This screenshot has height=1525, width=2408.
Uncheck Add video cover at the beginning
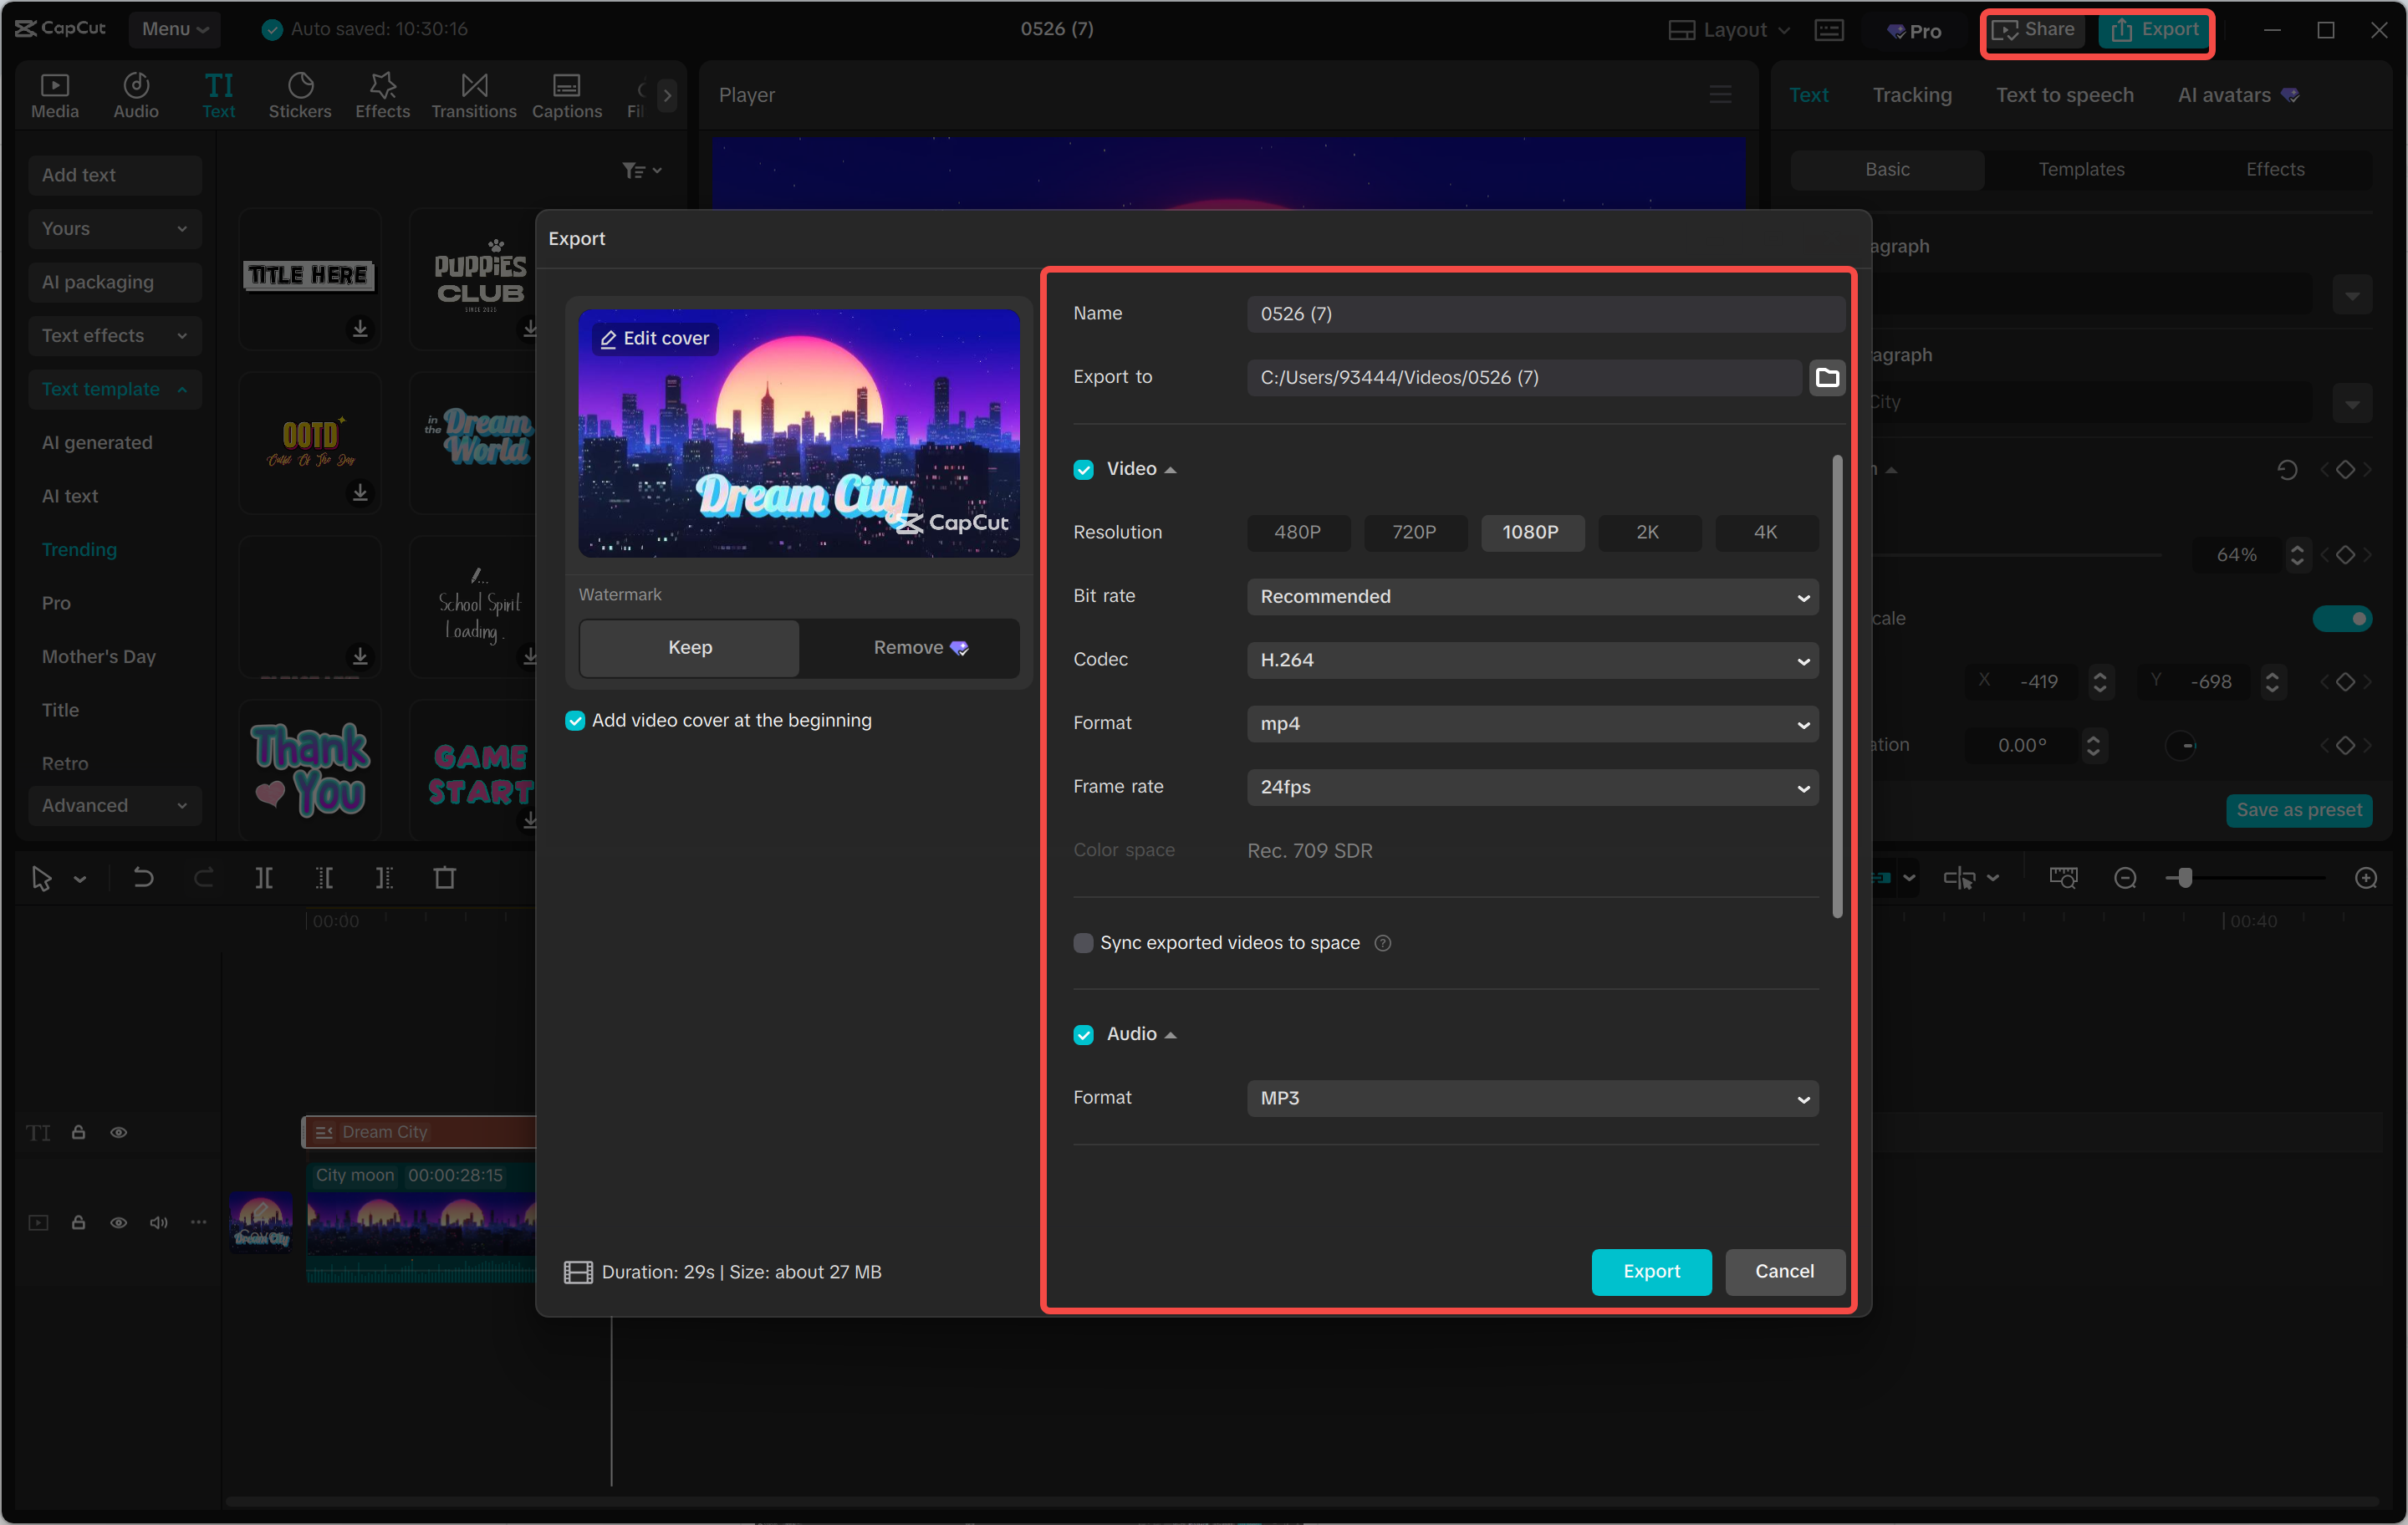[x=576, y=720]
